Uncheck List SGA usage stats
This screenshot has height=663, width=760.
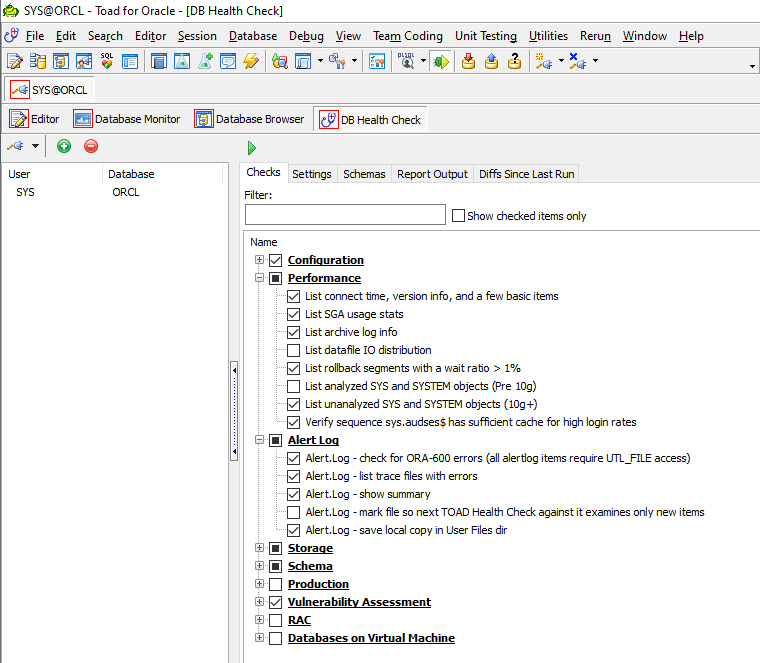click(x=293, y=314)
